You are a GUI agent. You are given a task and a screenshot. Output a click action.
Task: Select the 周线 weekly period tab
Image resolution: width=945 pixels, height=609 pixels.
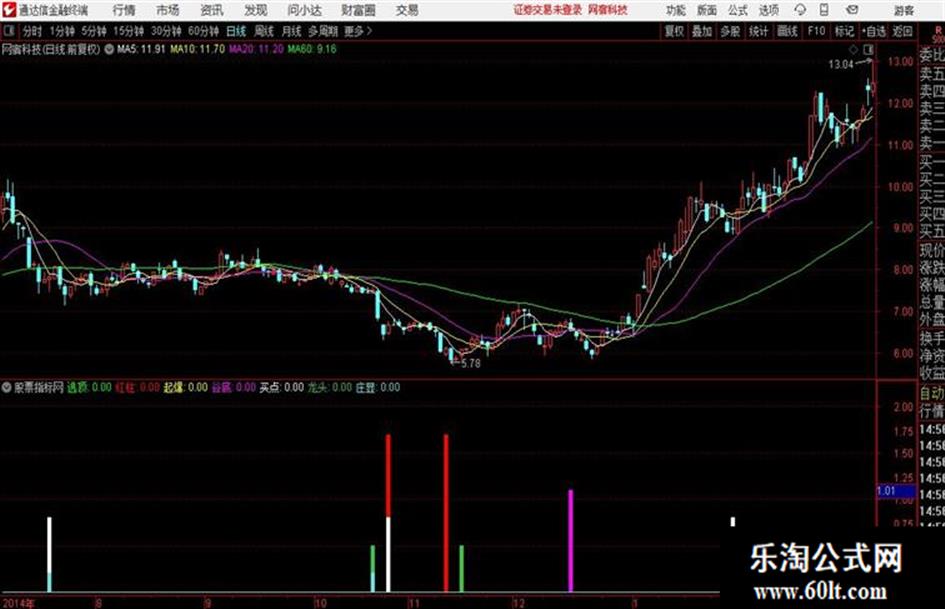pyautogui.click(x=264, y=31)
